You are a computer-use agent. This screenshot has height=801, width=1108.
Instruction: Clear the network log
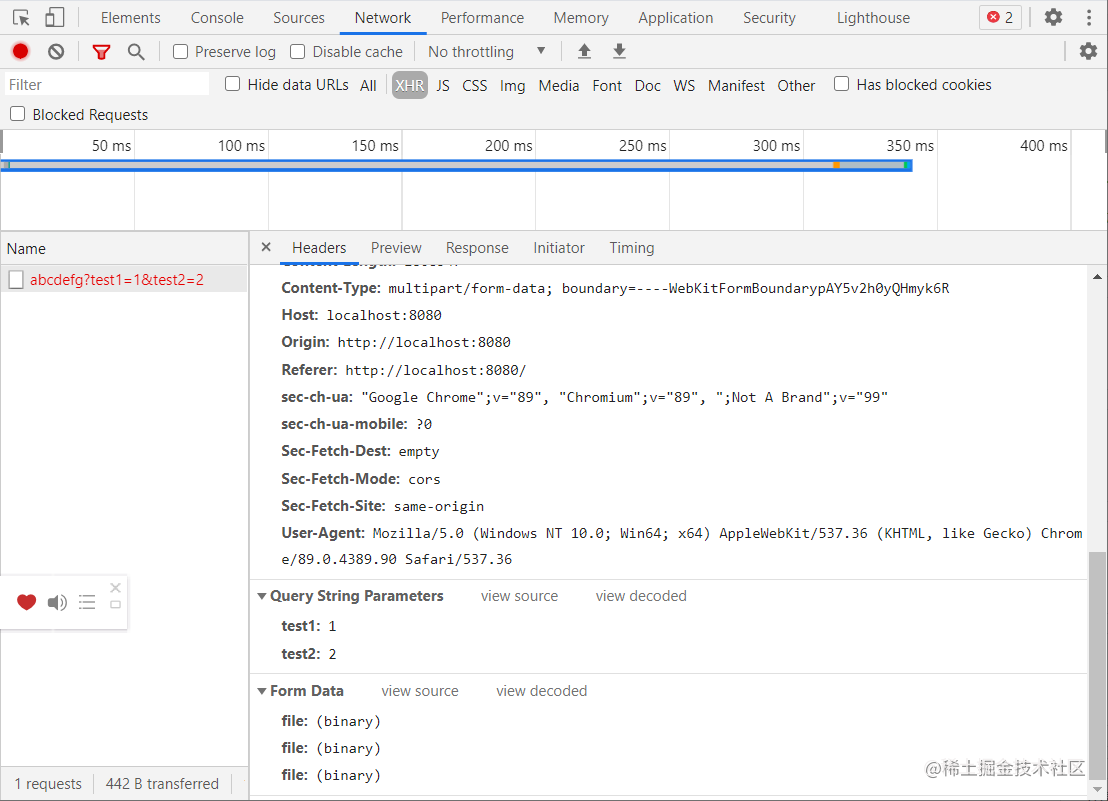pos(57,52)
